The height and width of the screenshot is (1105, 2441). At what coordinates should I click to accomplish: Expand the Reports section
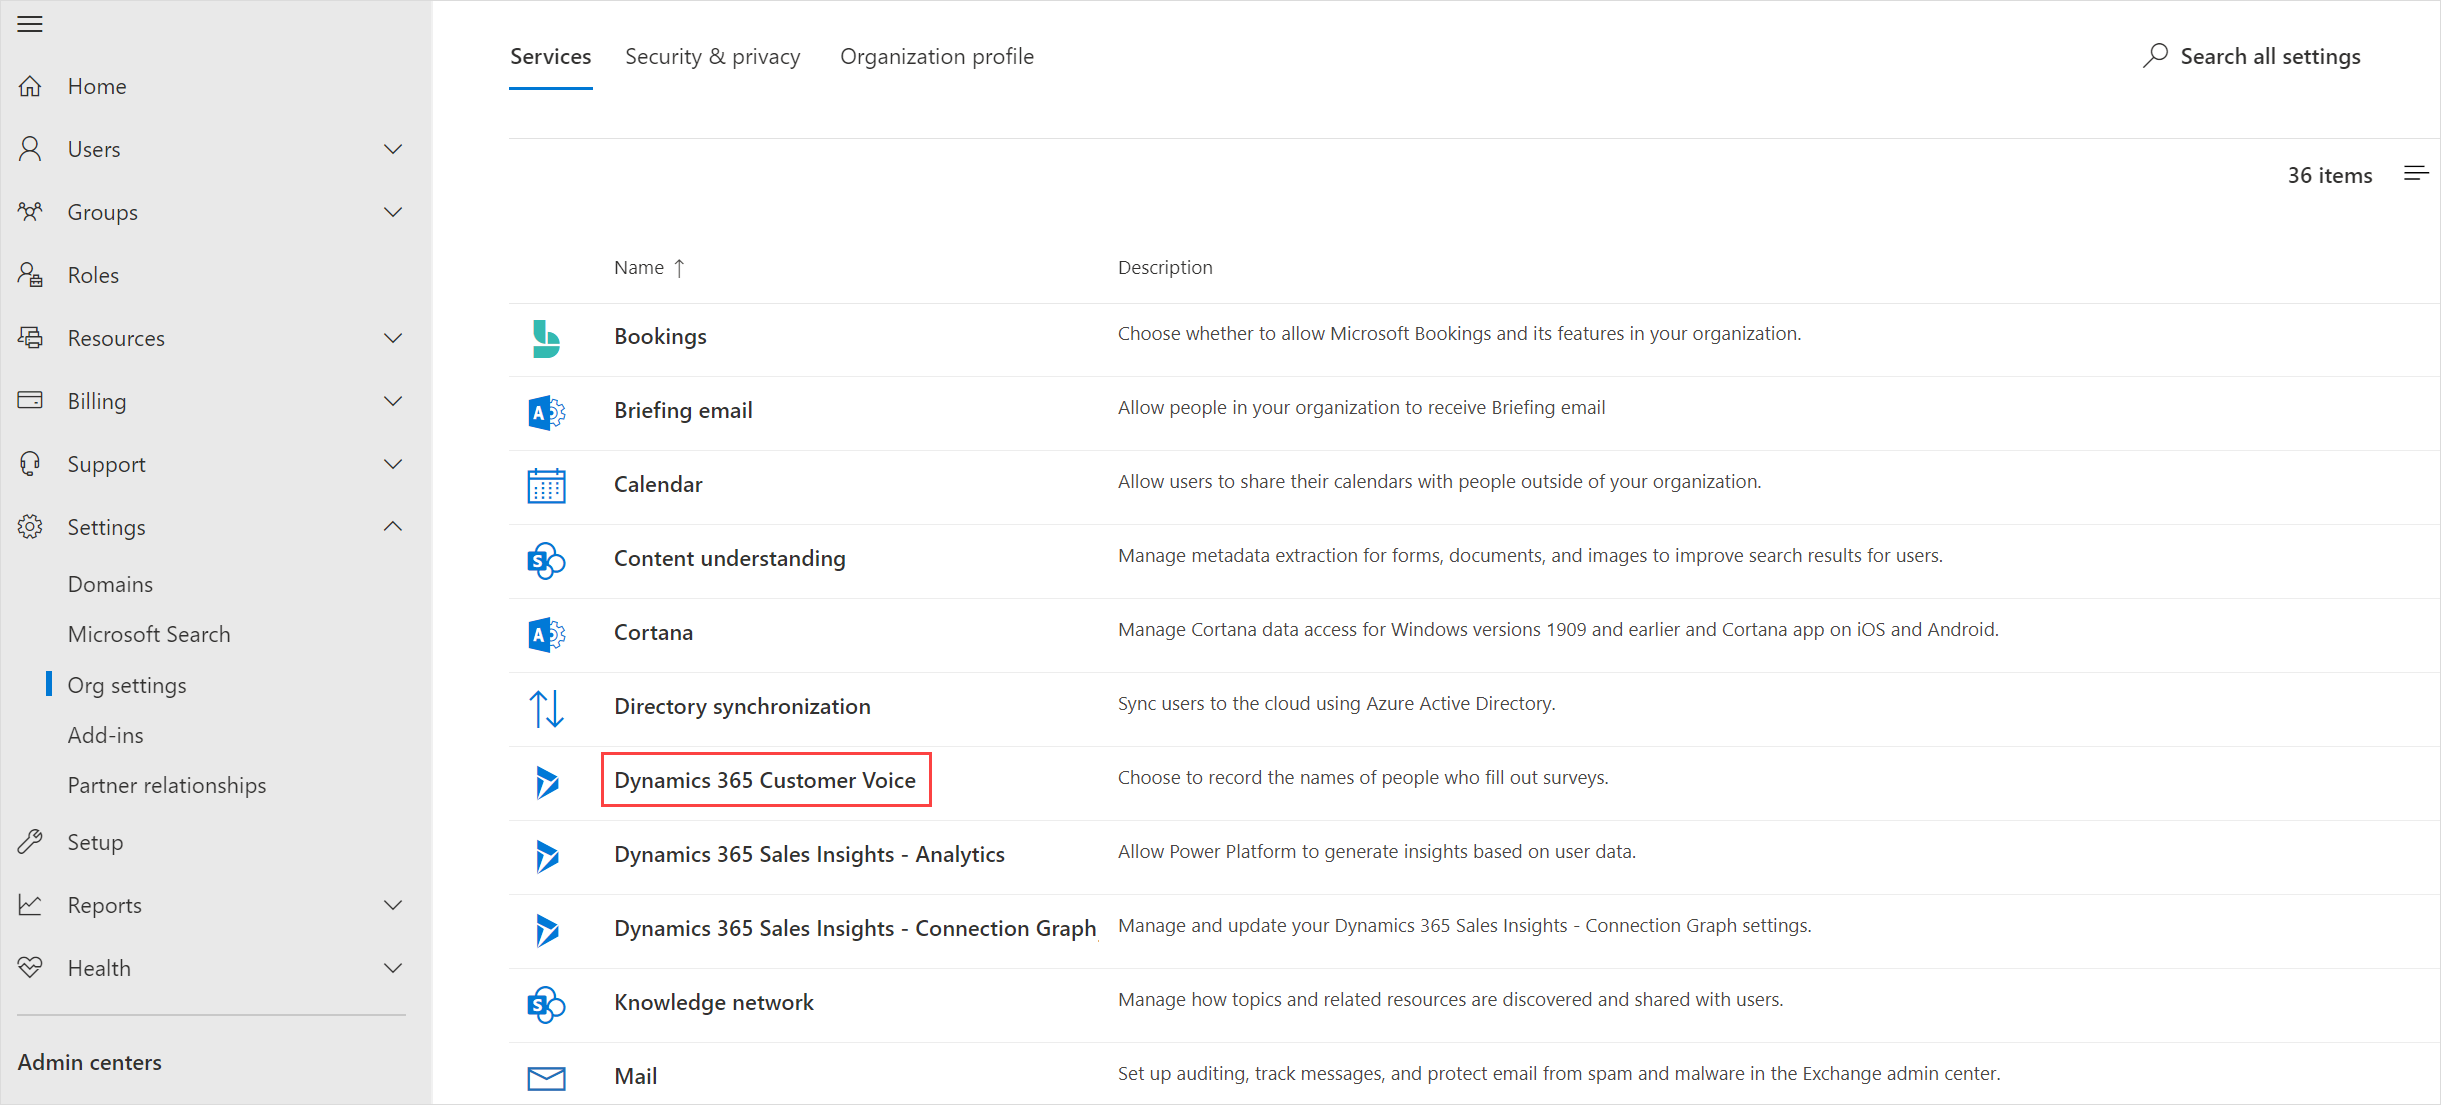click(392, 904)
